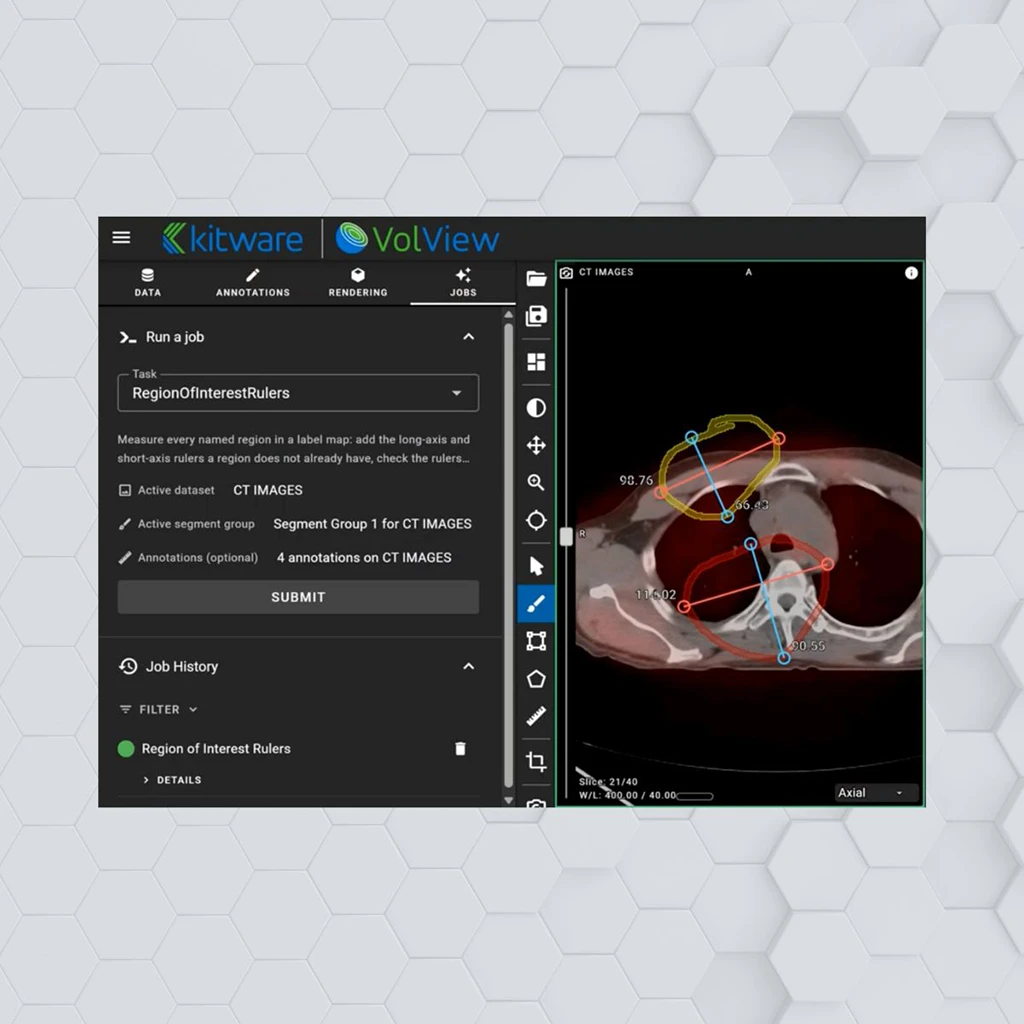Select the Ruler tool
This screenshot has width=1024, height=1024.
(536, 716)
